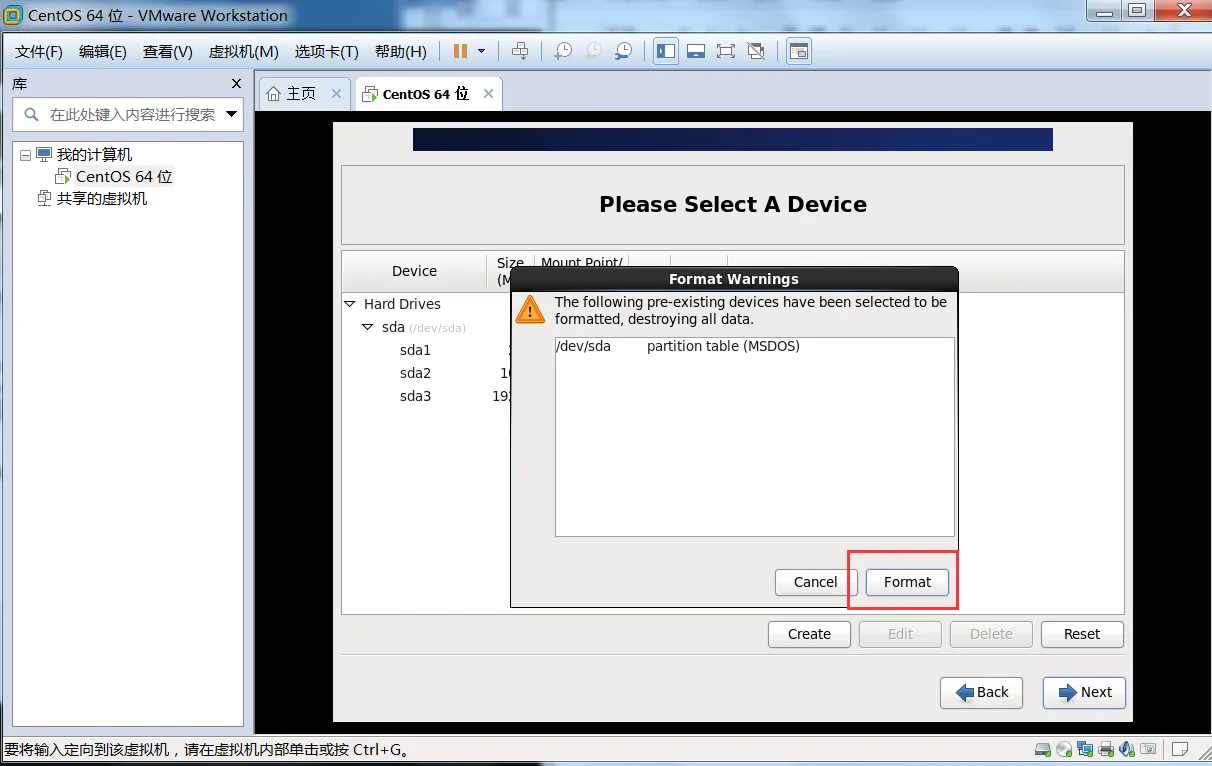
Task: Click the CD/DVD drive status bar icon
Action: click(1064, 749)
